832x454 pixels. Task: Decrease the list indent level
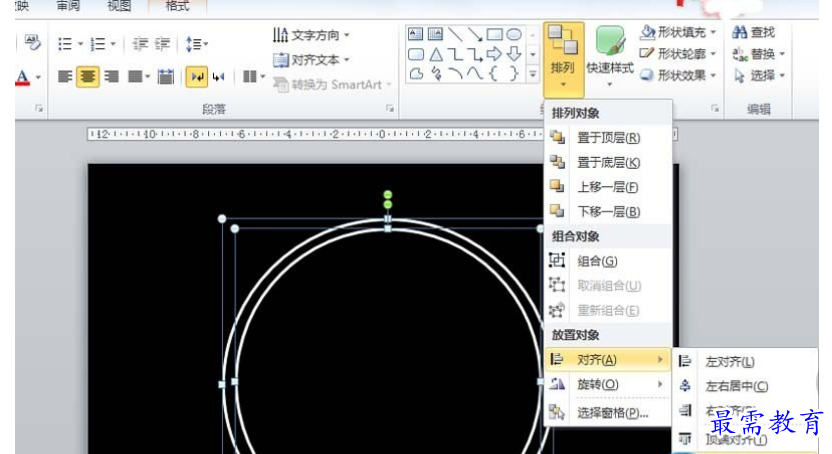point(140,43)
